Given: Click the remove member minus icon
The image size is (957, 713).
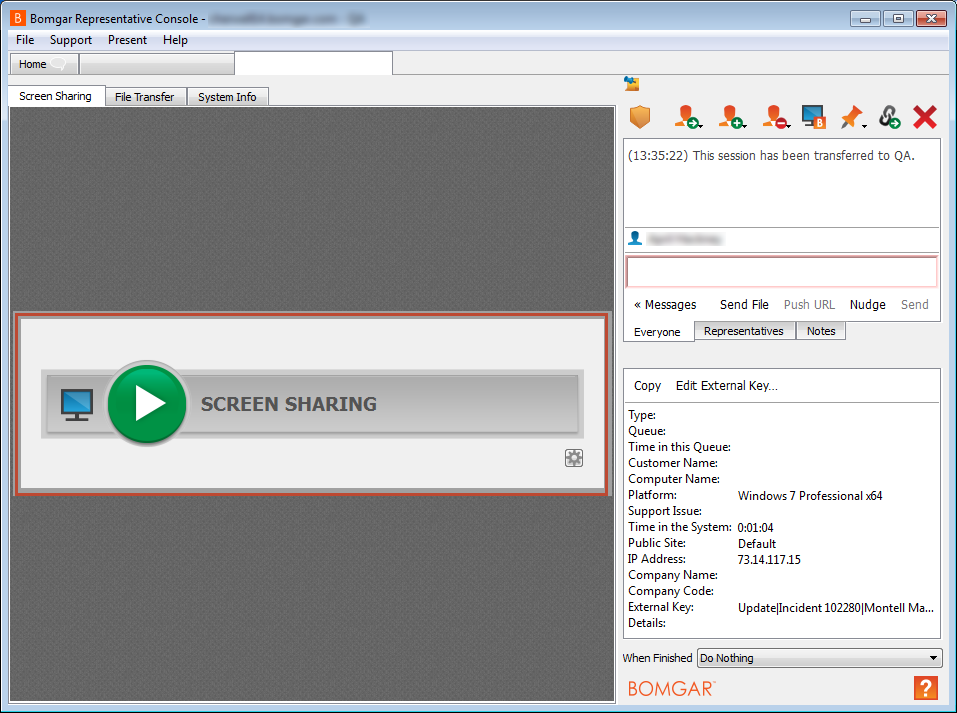Looking at the screenshot, I should click(775, 118).
